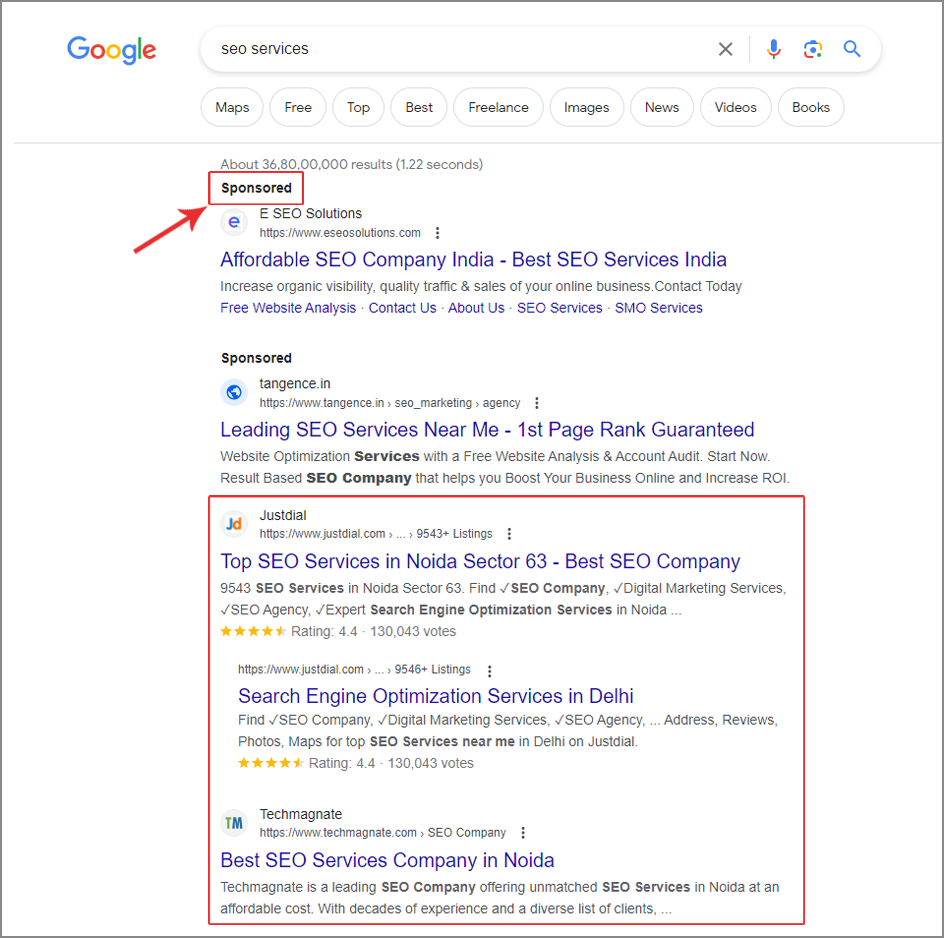The height and width of the screenshot is (938, 944).
Task: Click the Justdial site name
Action: [x=283, y=515]
